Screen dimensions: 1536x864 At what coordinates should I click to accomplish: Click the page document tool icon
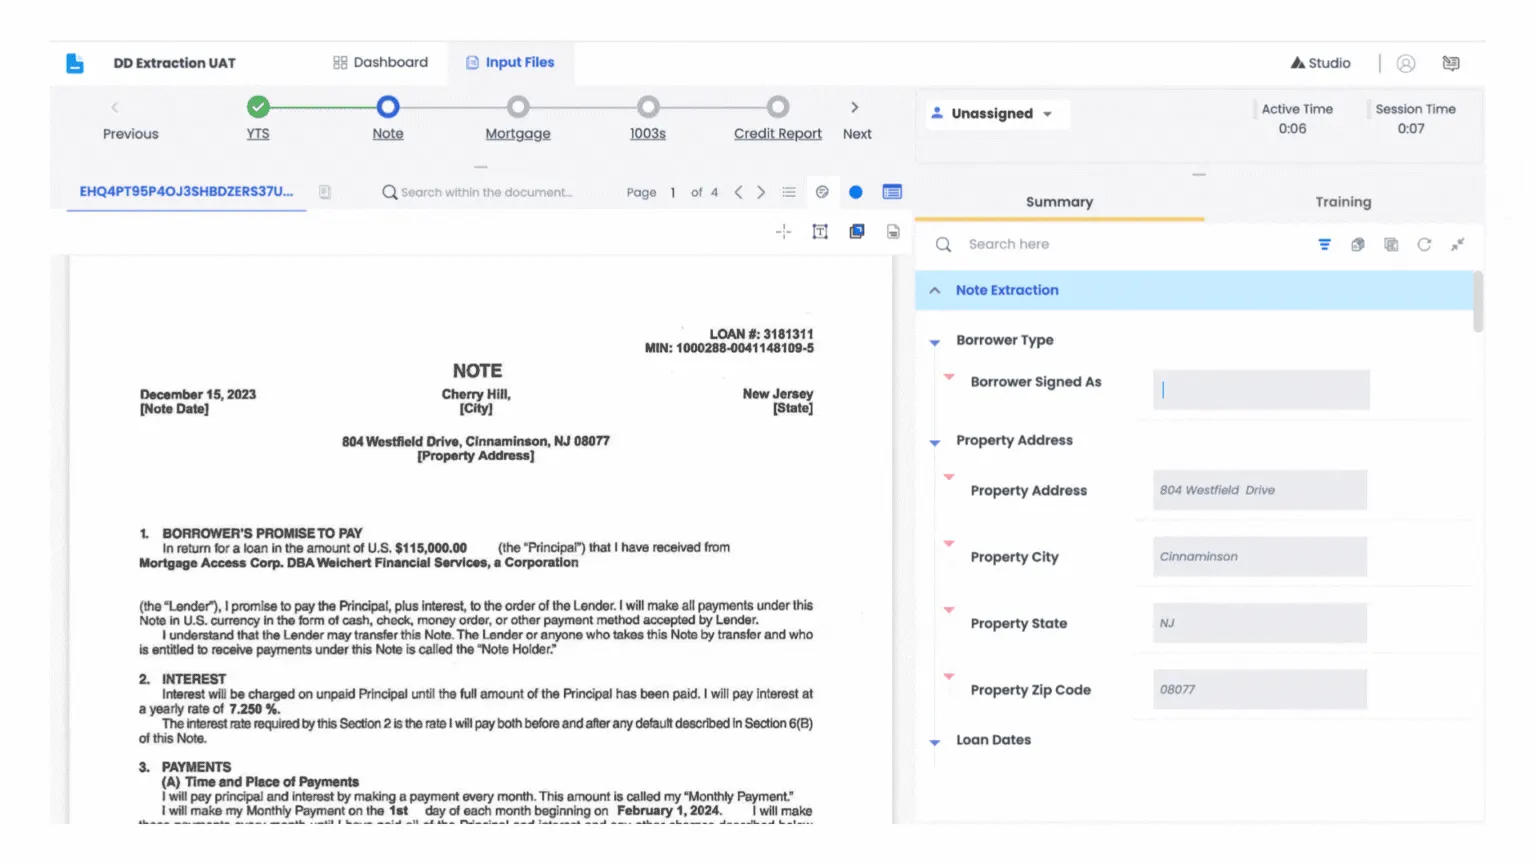[893, 232]
